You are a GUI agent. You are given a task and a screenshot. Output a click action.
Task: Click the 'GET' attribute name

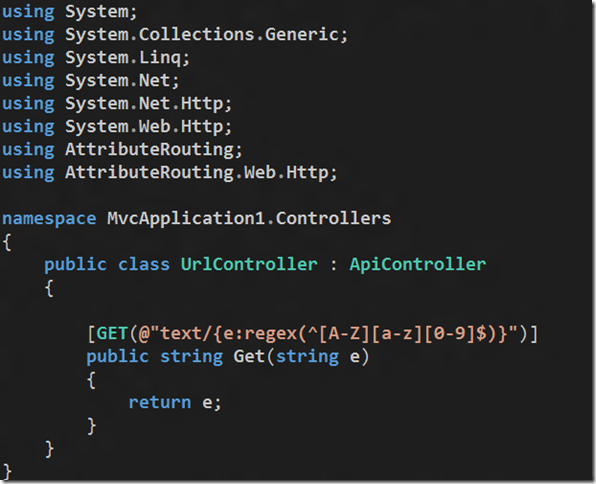[112, 333]
